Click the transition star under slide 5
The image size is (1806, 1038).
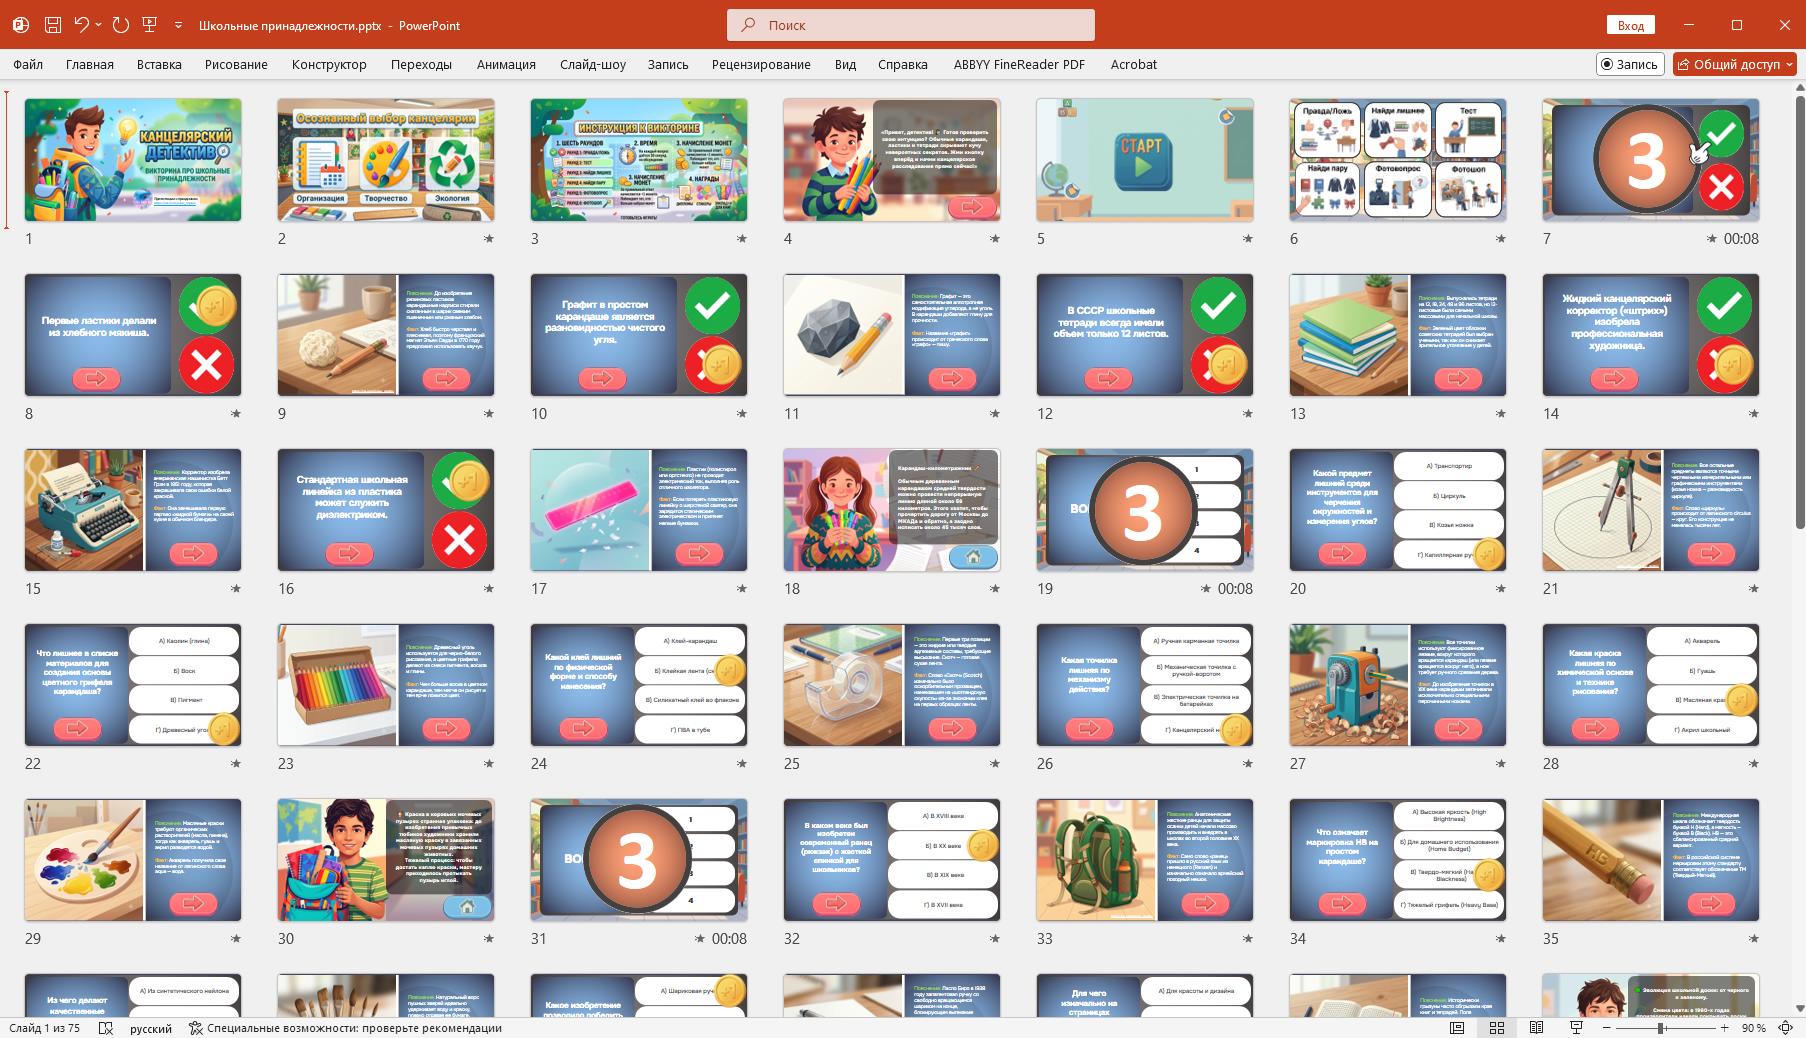pos(1248,239)
